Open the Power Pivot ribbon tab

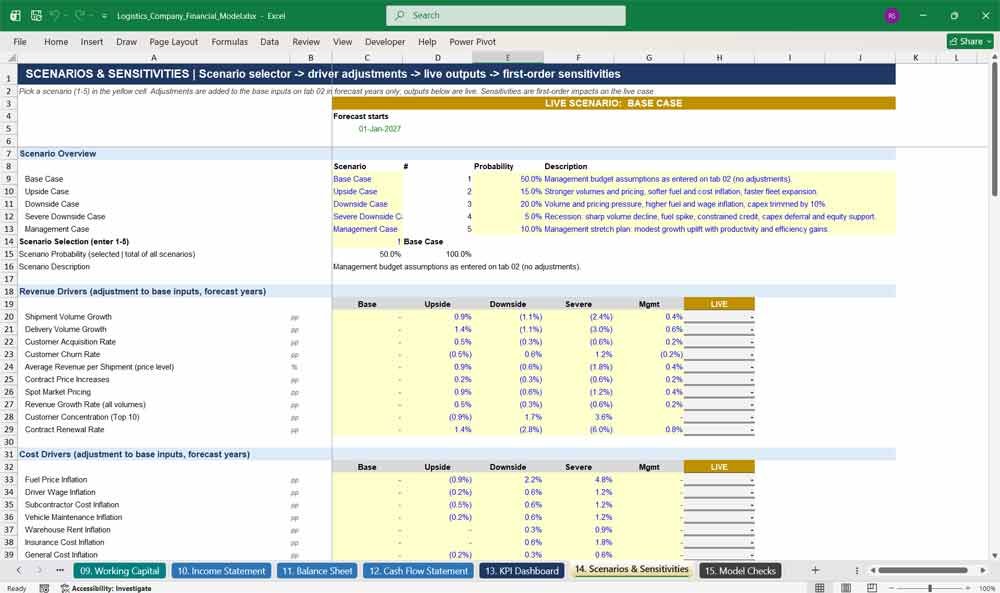tap(473, 41)
